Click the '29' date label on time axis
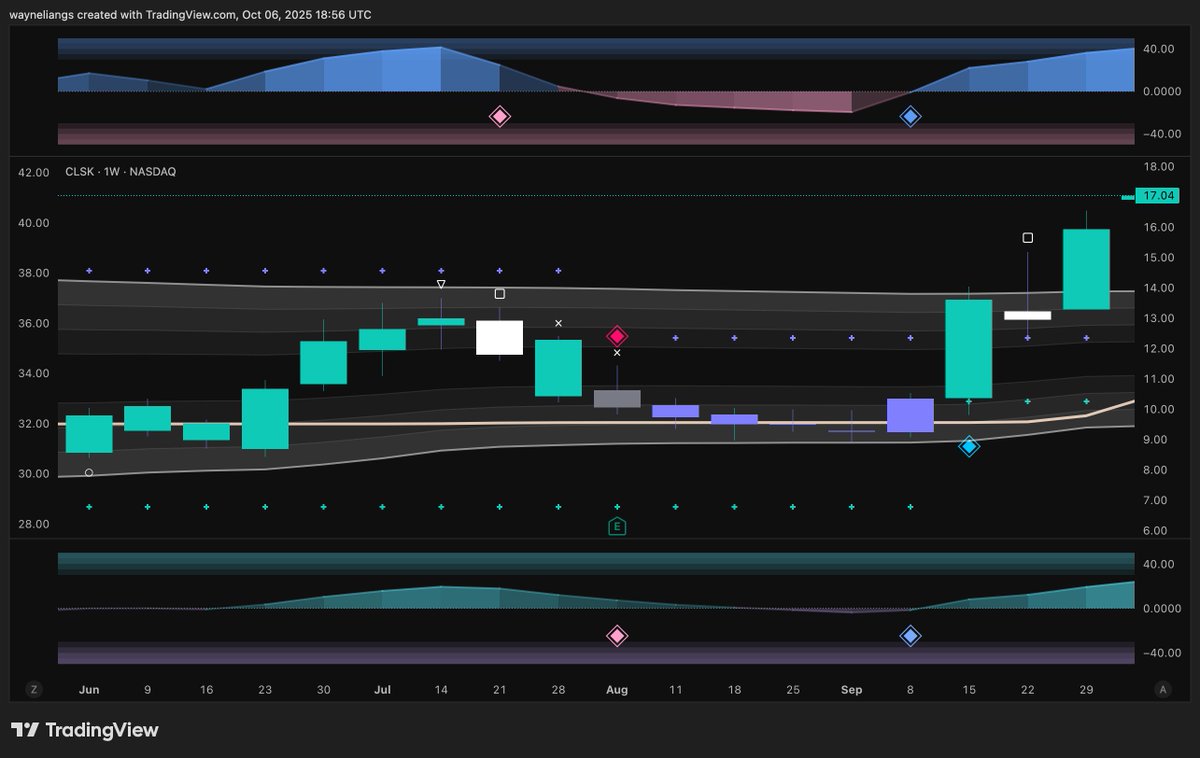The image size is (1200, 758). tap(1086, 690)
